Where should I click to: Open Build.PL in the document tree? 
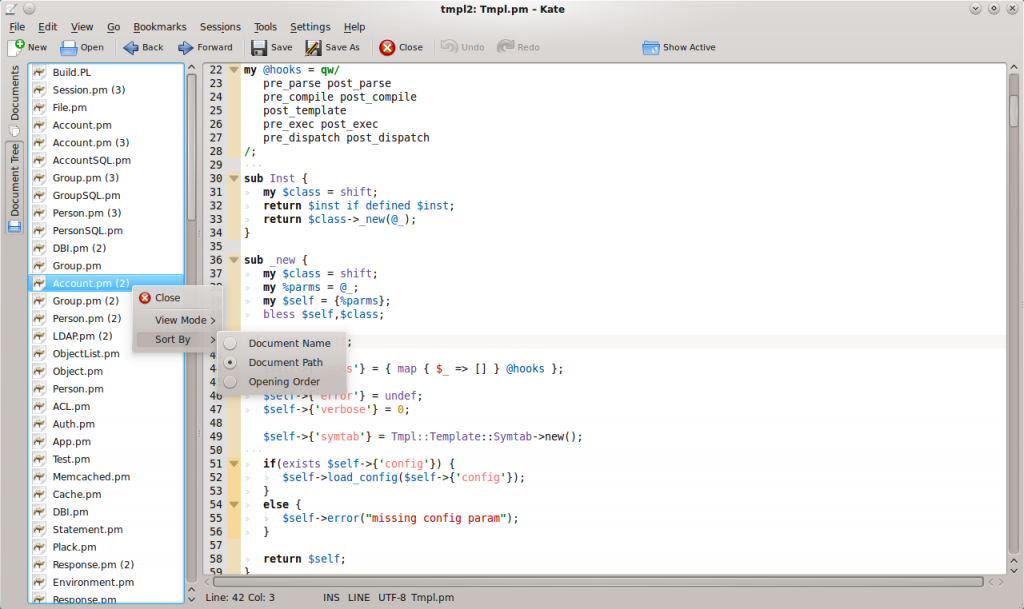point(71,73)
